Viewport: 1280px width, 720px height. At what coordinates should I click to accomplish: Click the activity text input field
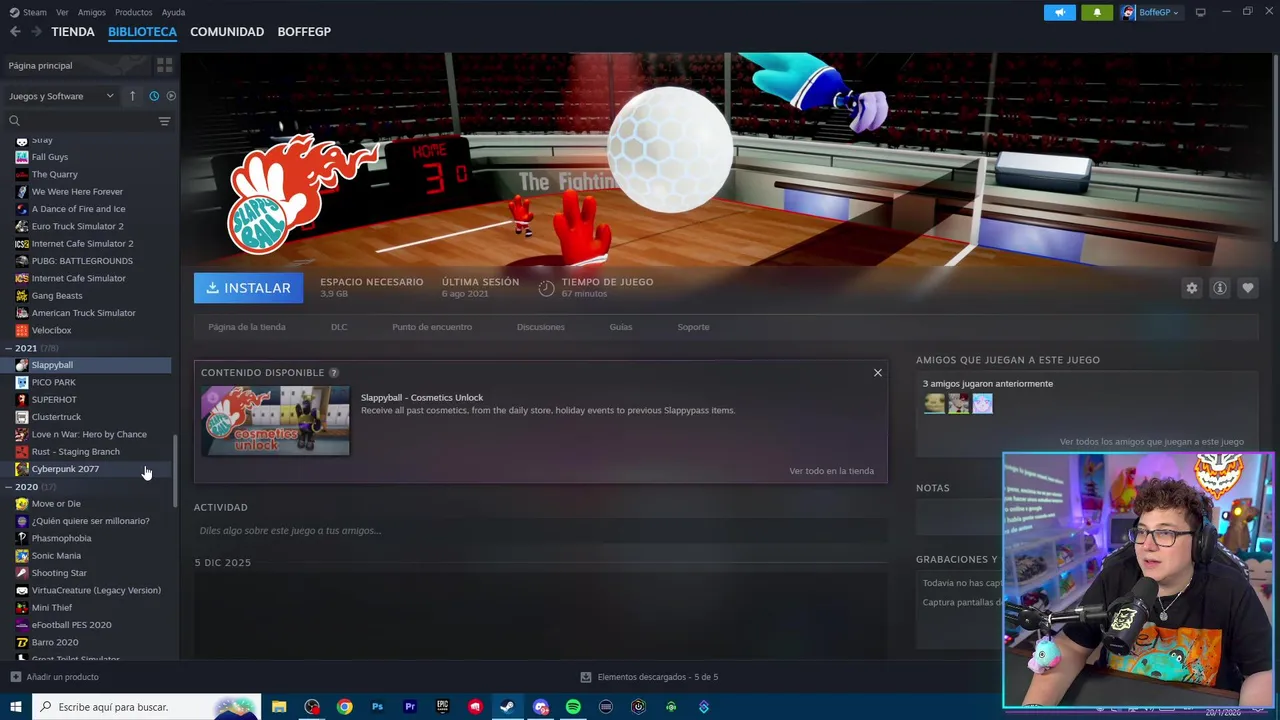coord(540,531)
